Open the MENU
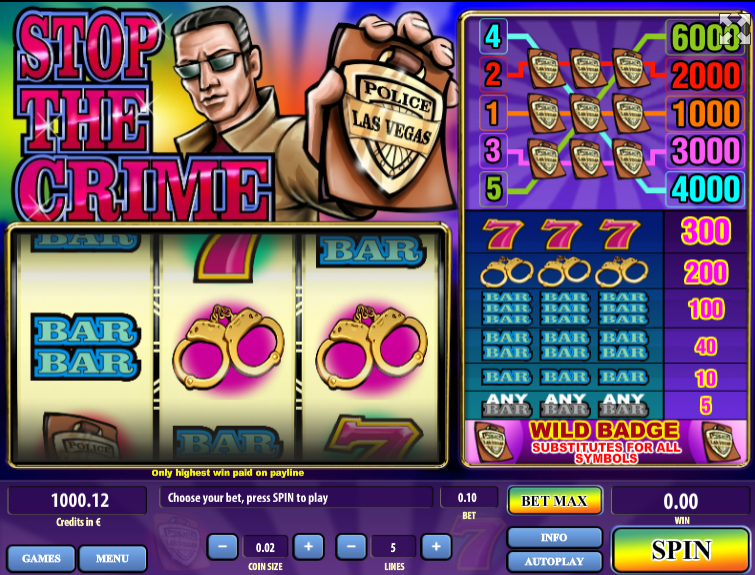Screen dimensions: 755x575 [112, 558]
